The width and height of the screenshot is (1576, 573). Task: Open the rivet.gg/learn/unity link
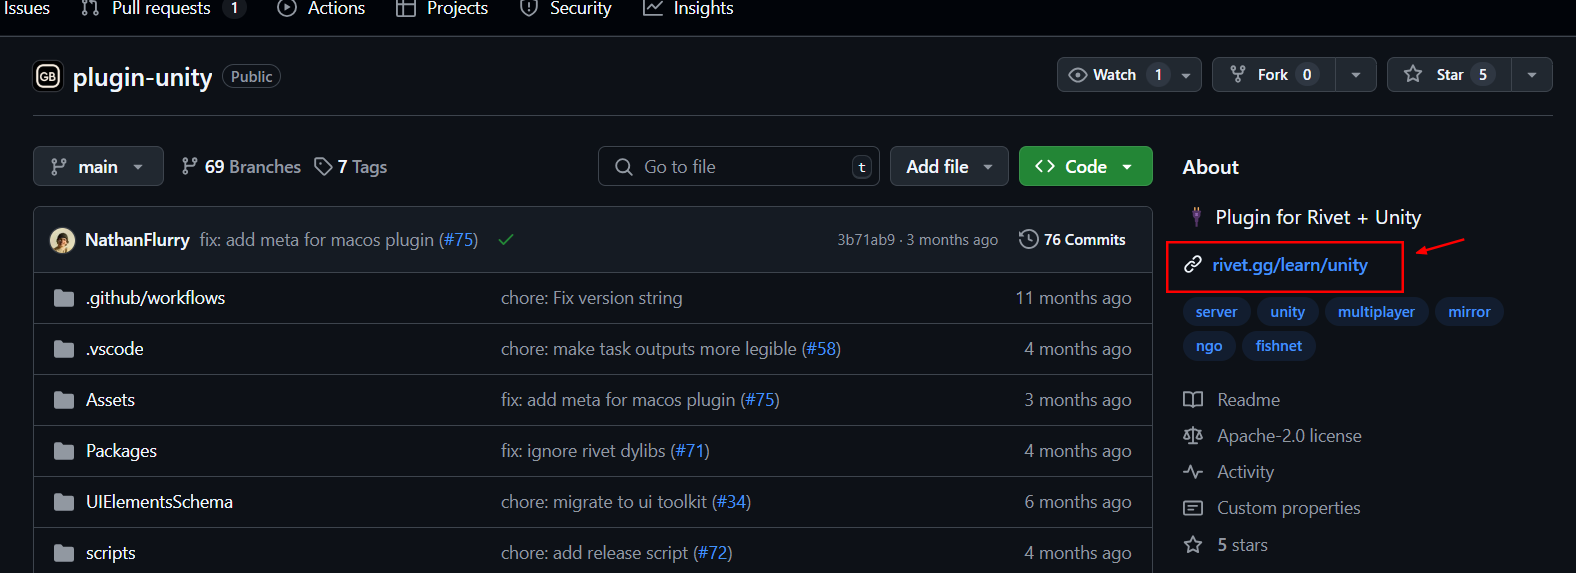(x=1289, y=265)
